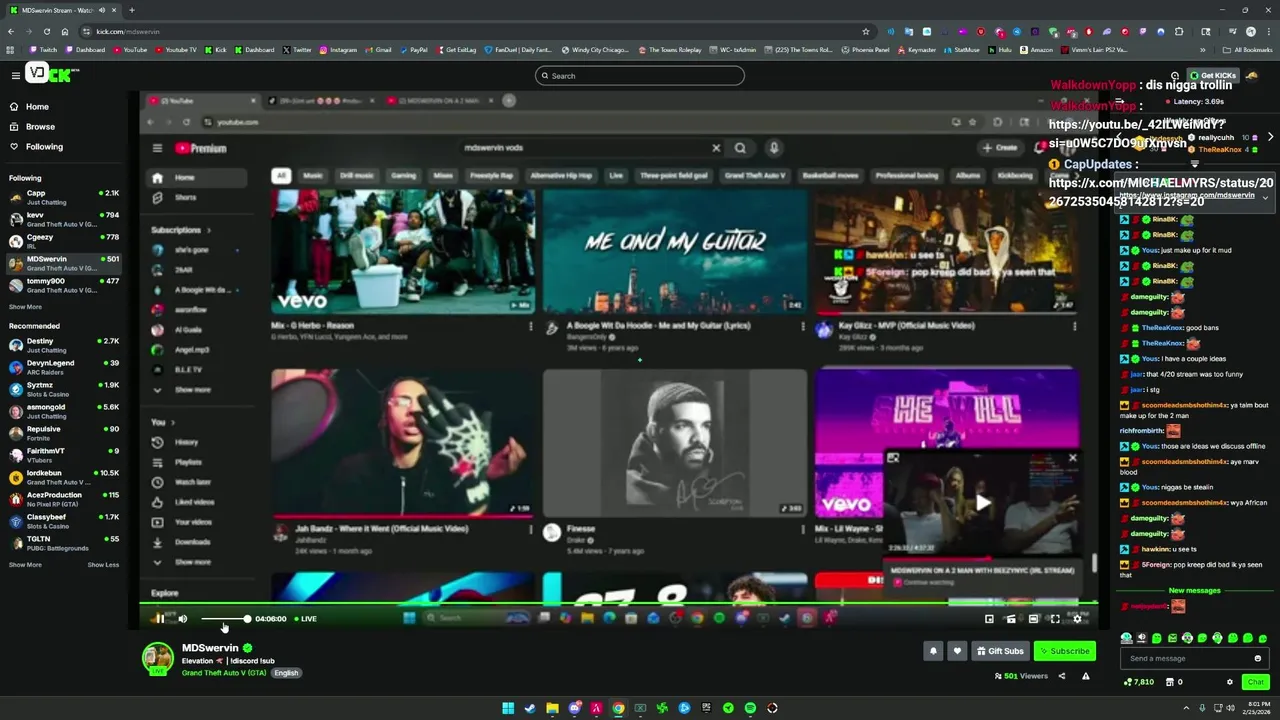Open asmongold in Recommended channels
The height and width of the screenshot is (720, 1280).
(x=64, y=411)
